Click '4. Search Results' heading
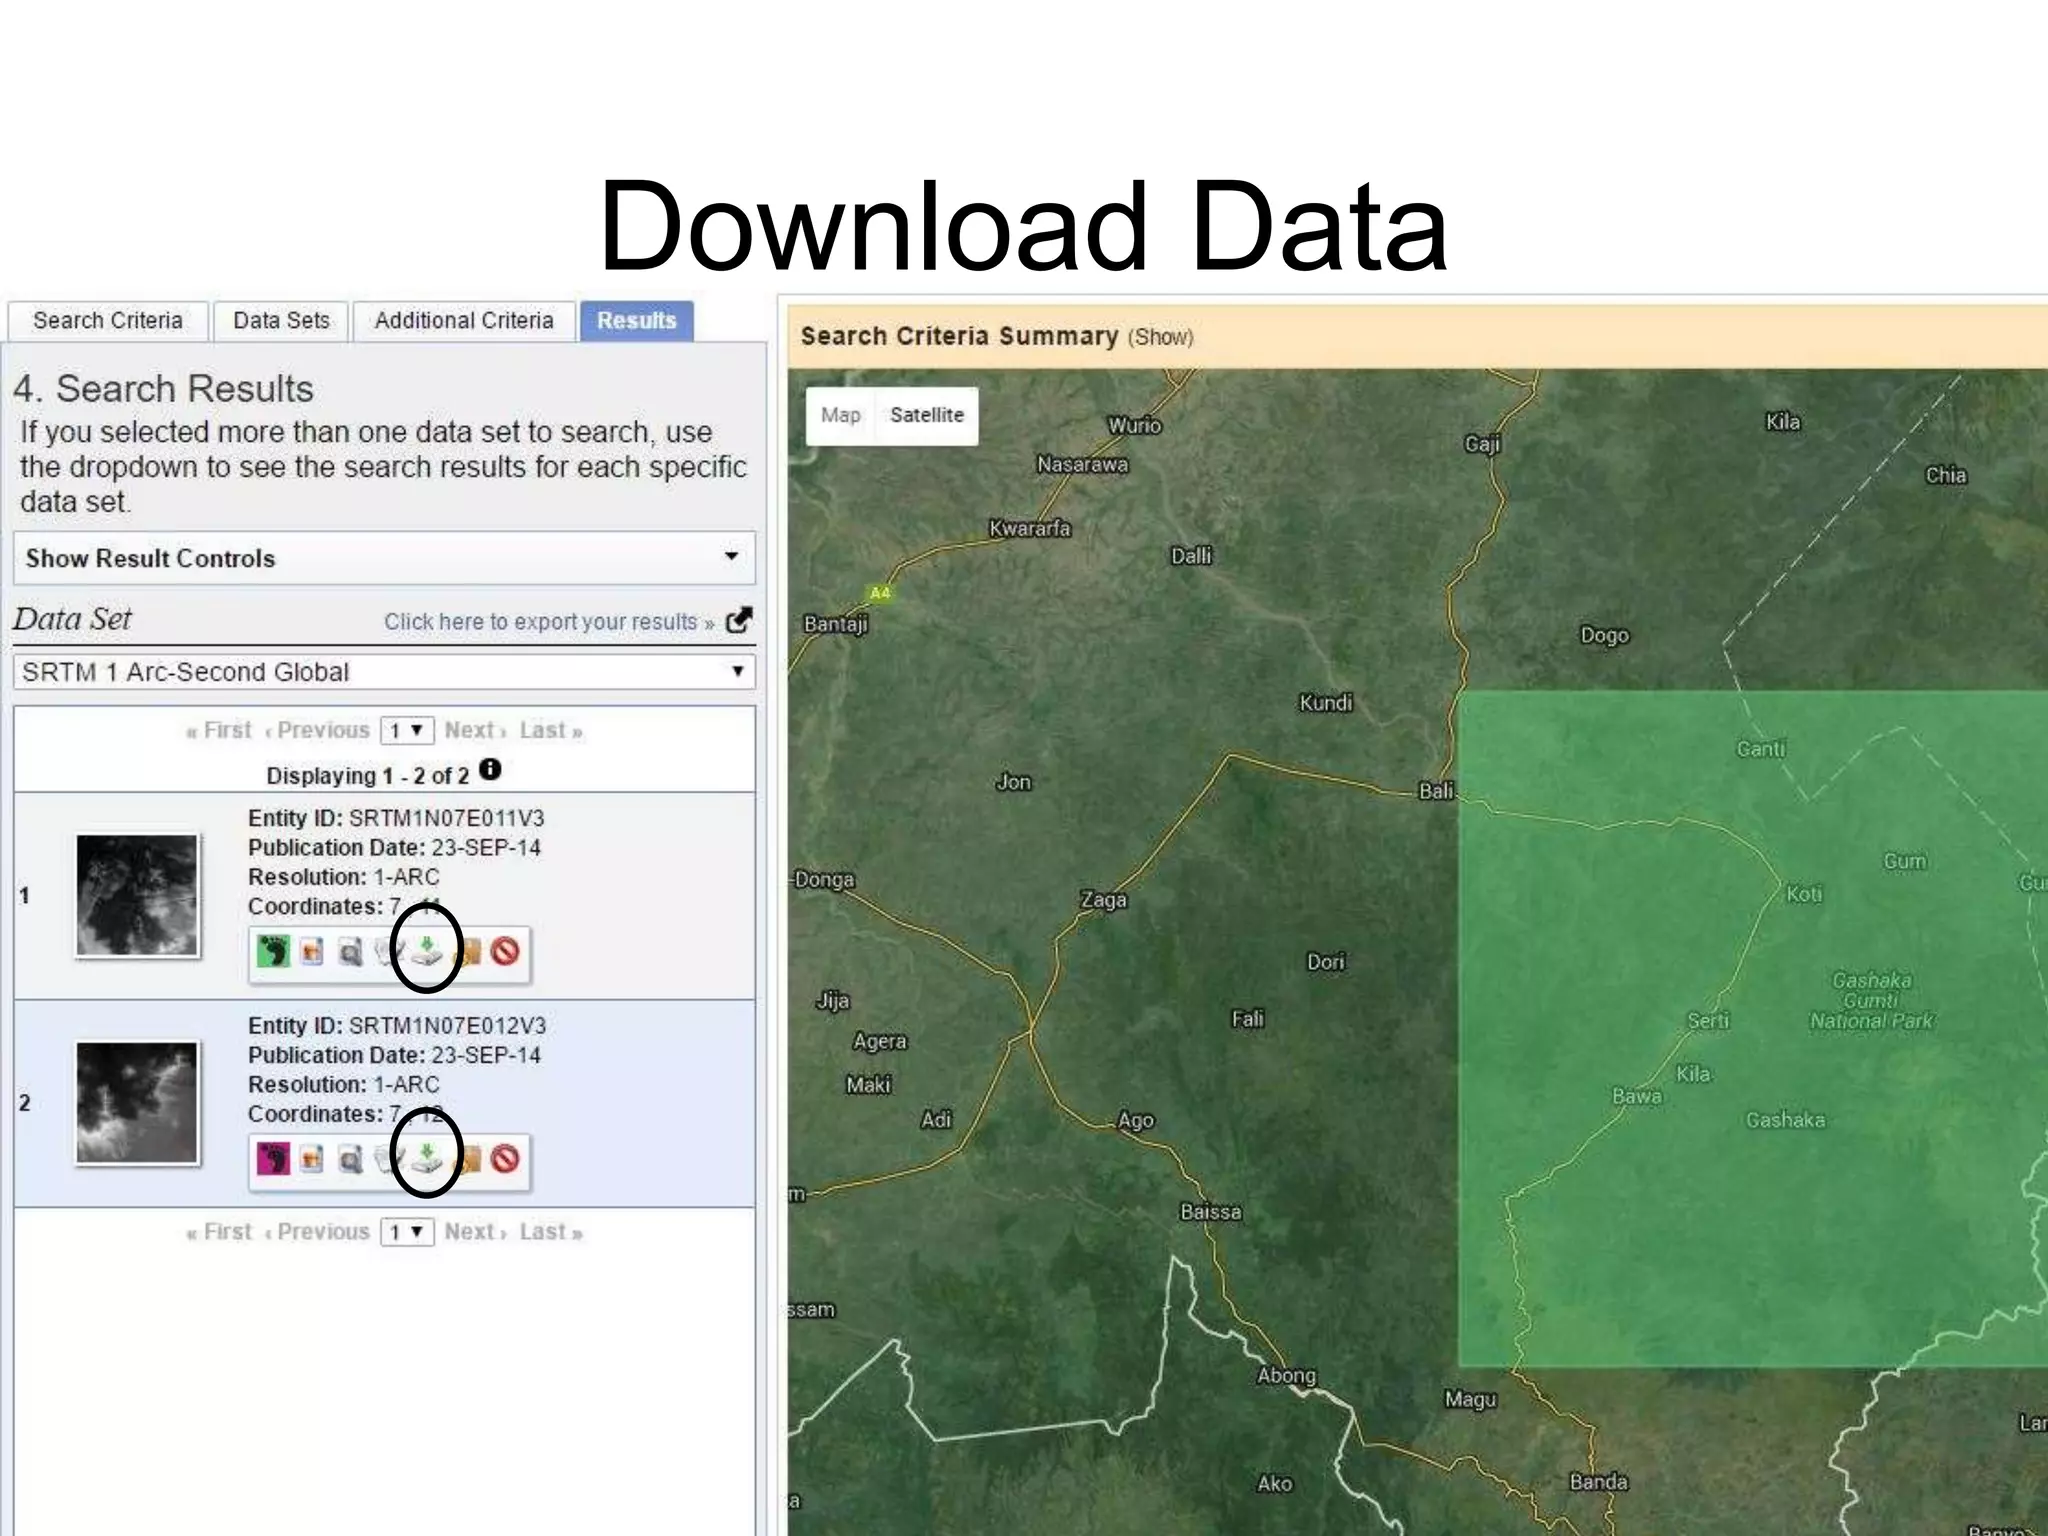This screenshot has height=1536, width=2048. (x=163, y=389)
